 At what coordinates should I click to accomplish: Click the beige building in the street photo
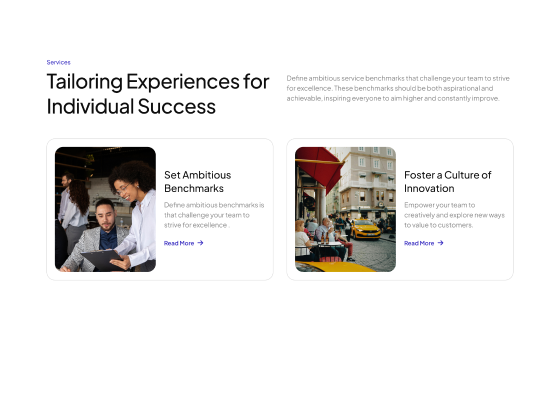(x=366, y=180)
